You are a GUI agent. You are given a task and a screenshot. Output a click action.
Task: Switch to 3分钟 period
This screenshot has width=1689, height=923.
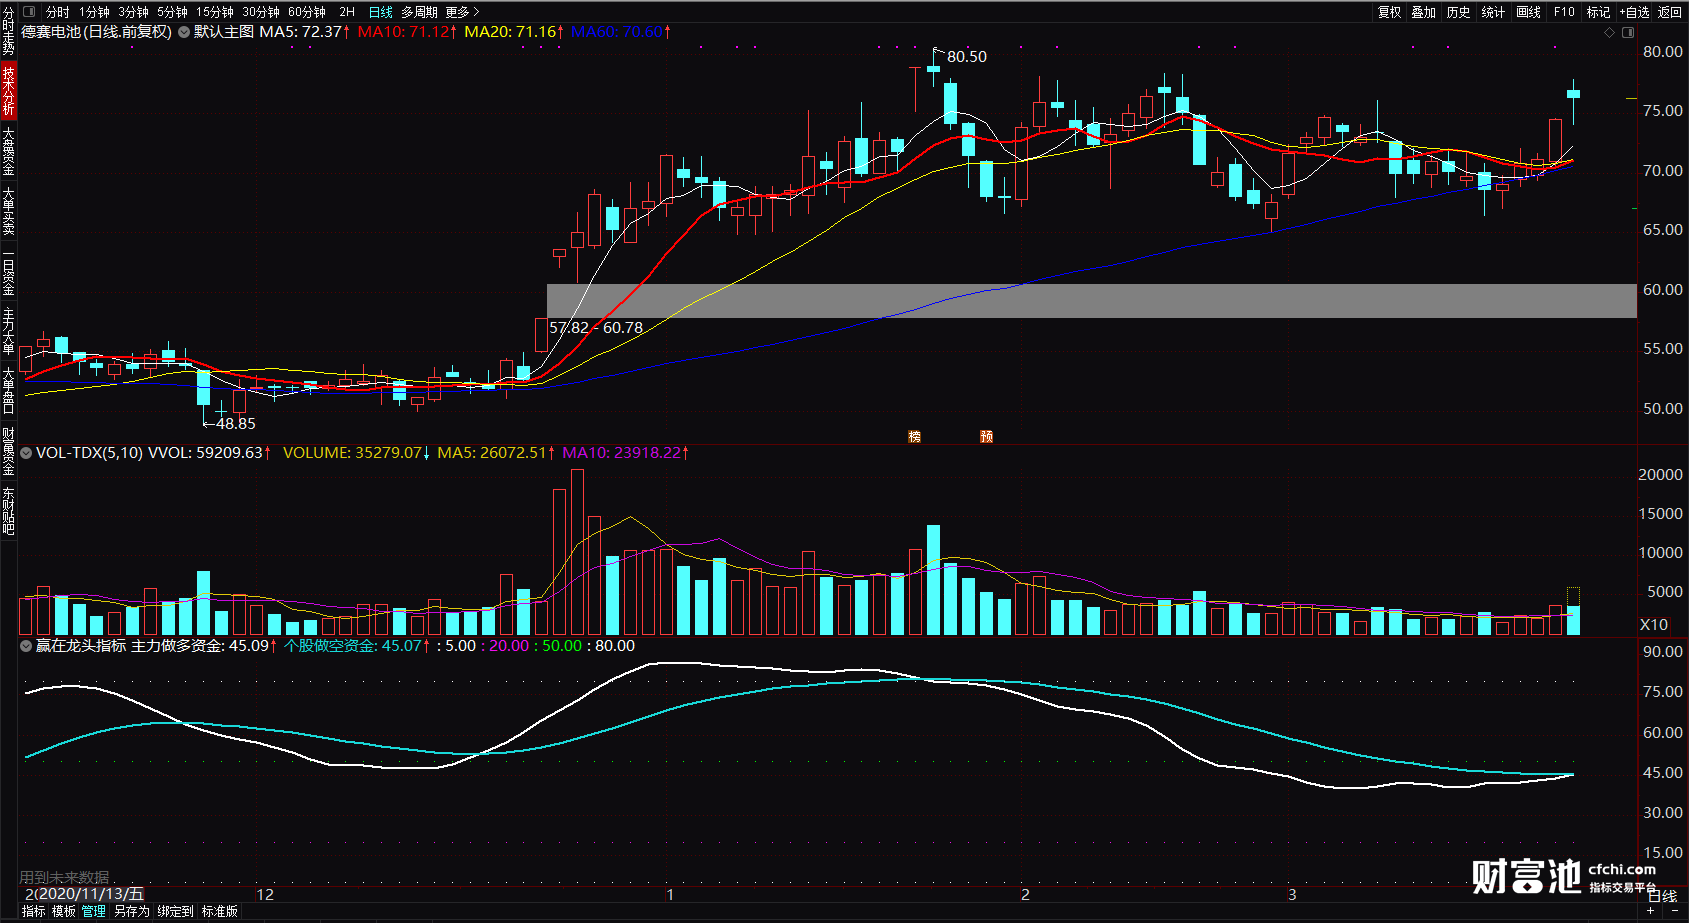pos(133,12)
